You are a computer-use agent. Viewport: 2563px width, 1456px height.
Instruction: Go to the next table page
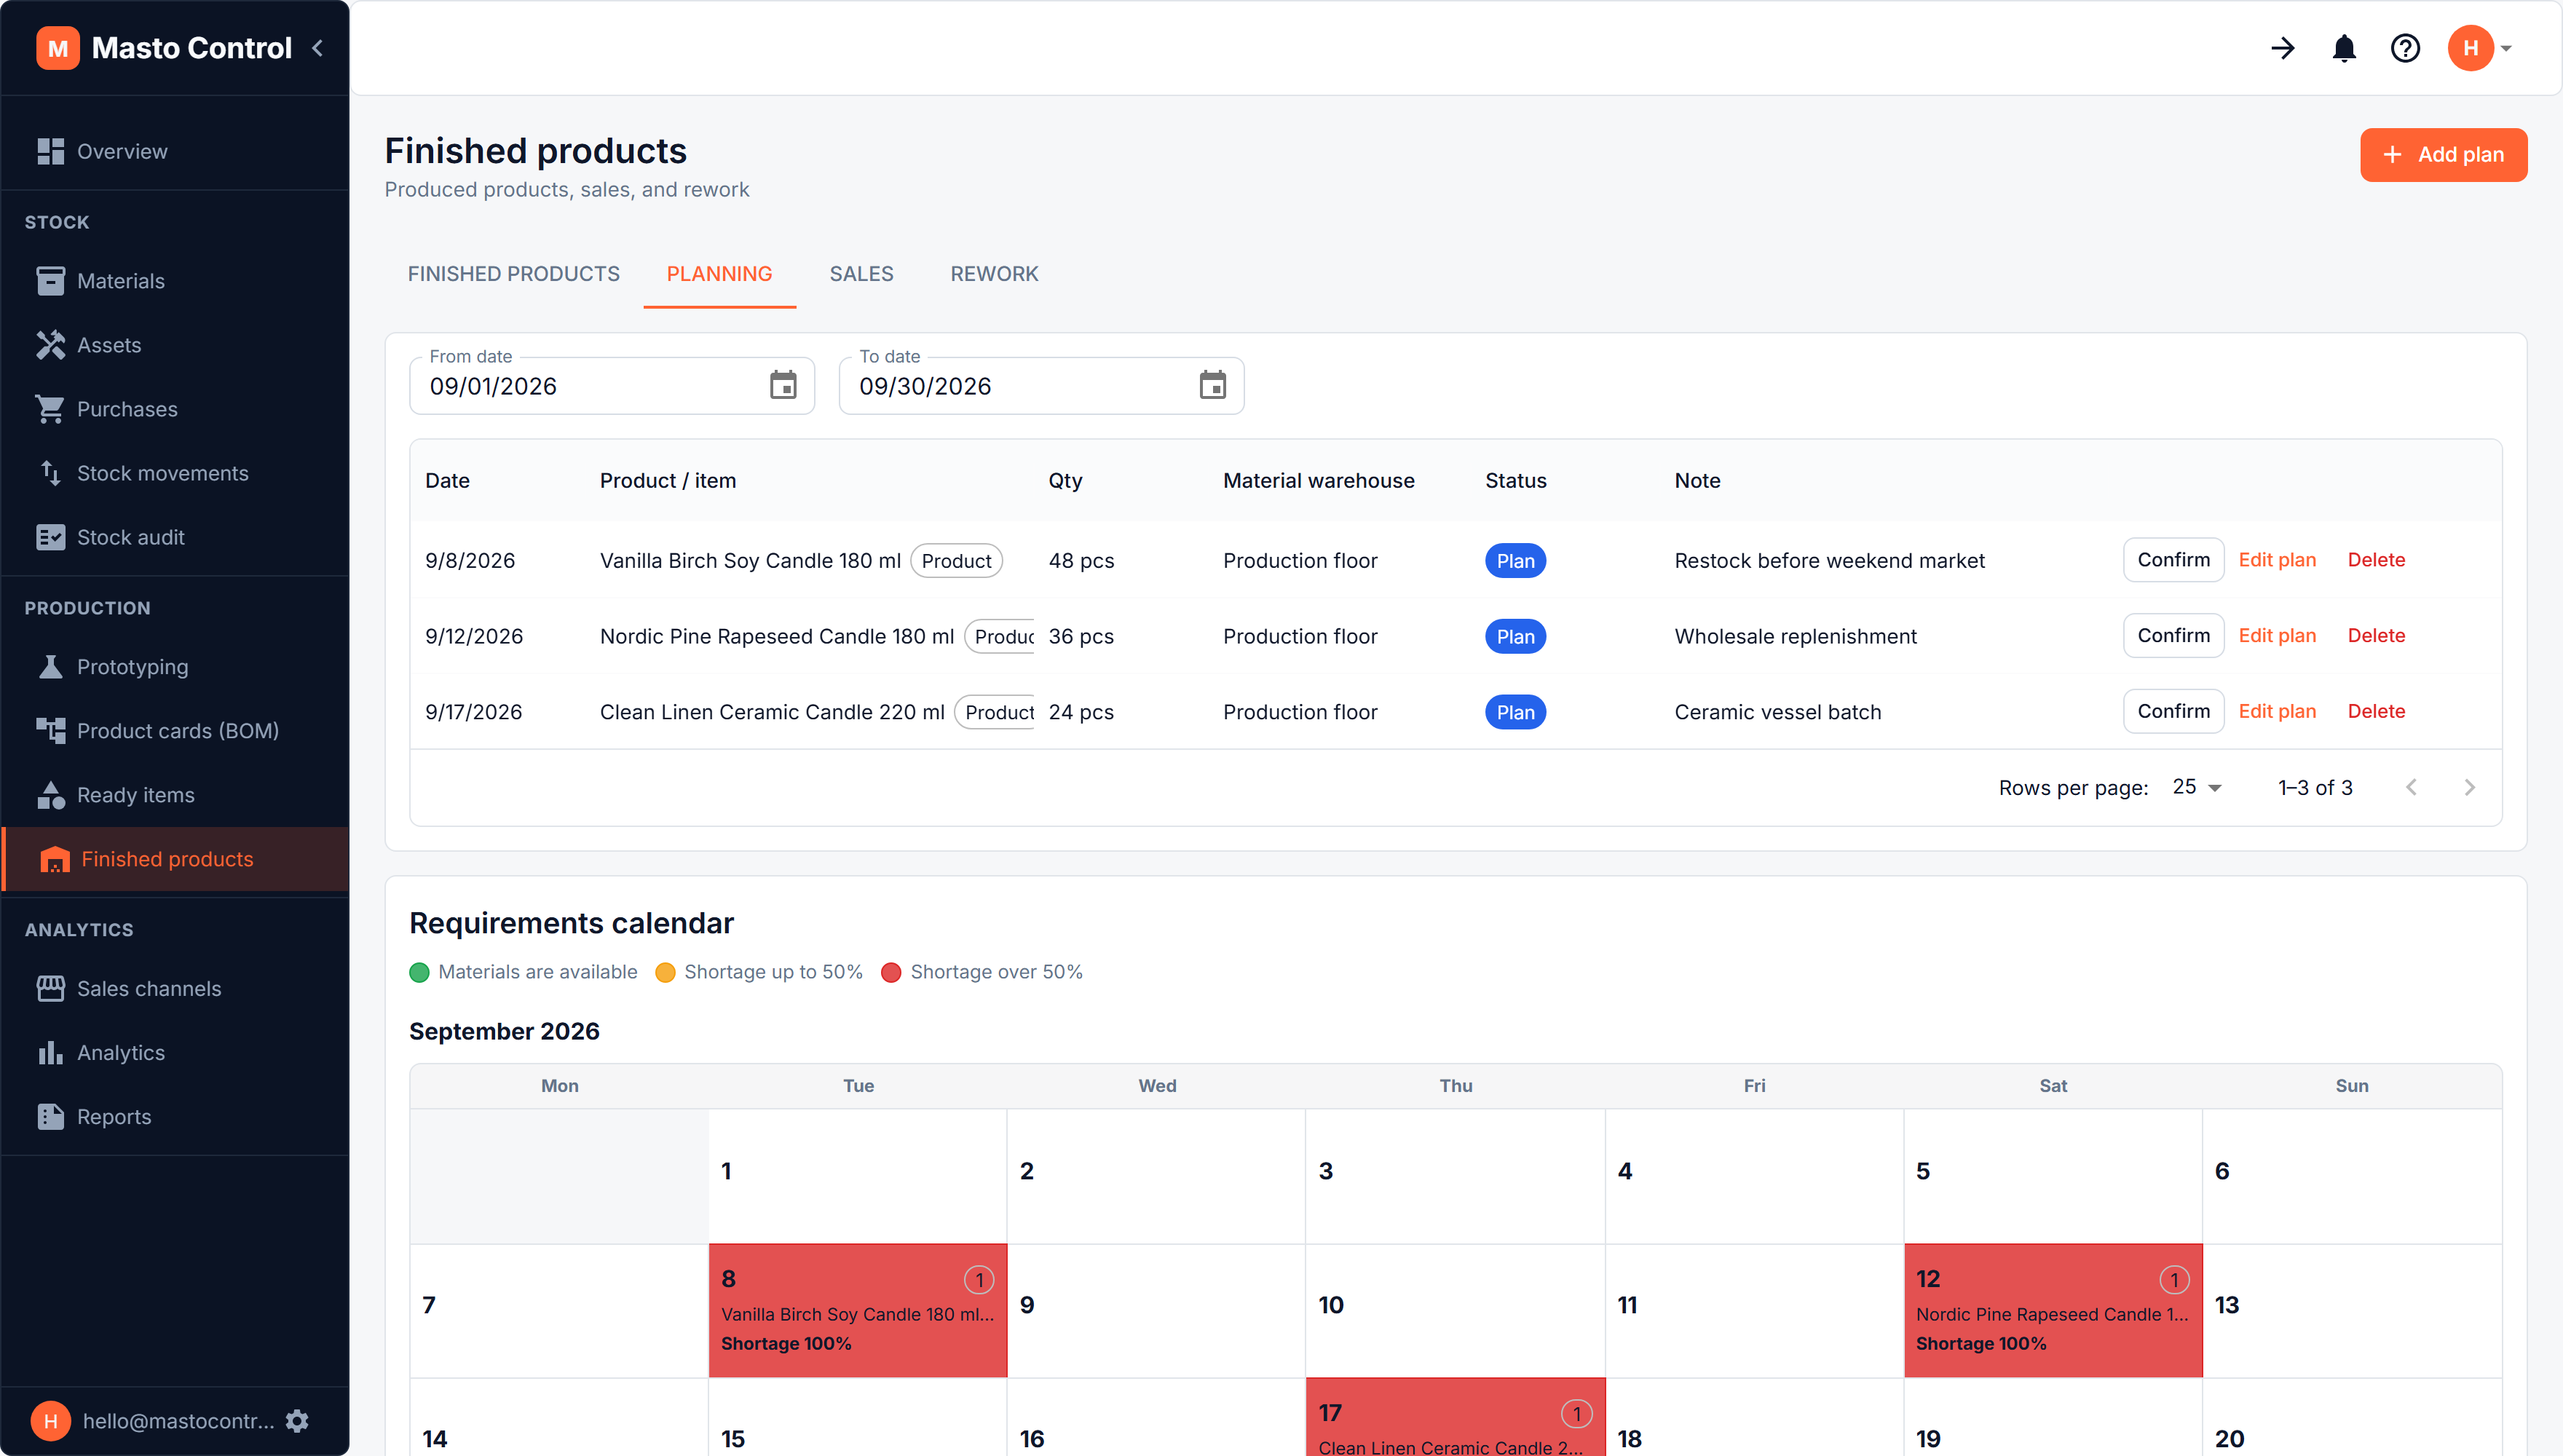2469,788
